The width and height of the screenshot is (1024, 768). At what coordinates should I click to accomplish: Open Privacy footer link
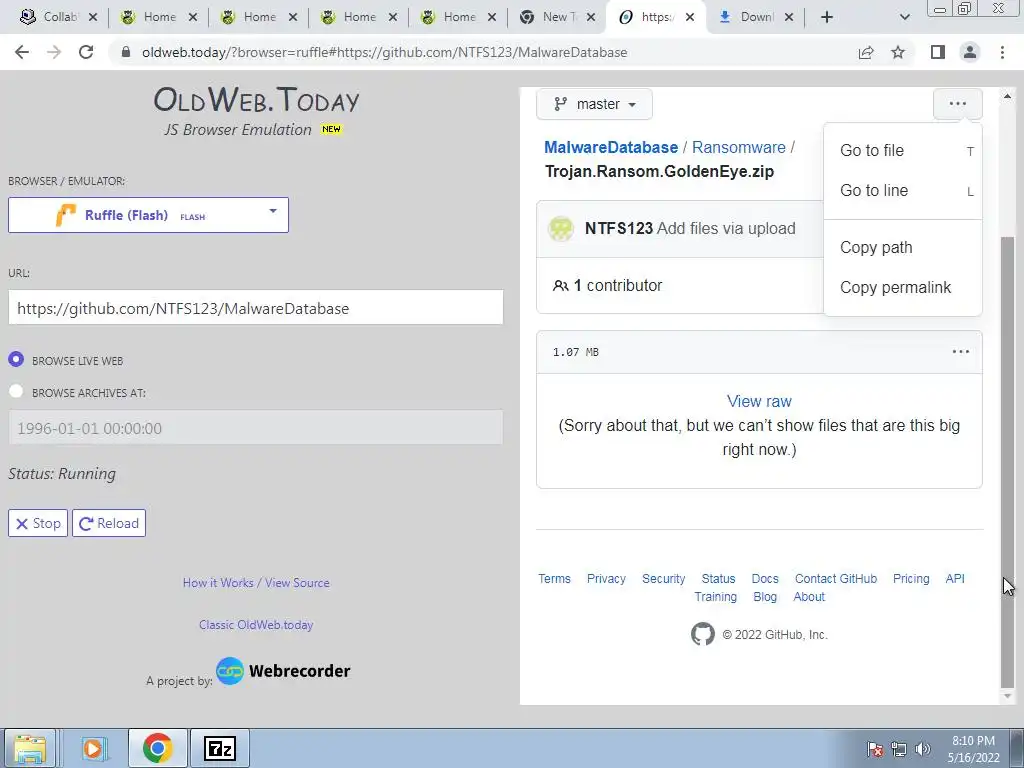(x=606, y=579)
